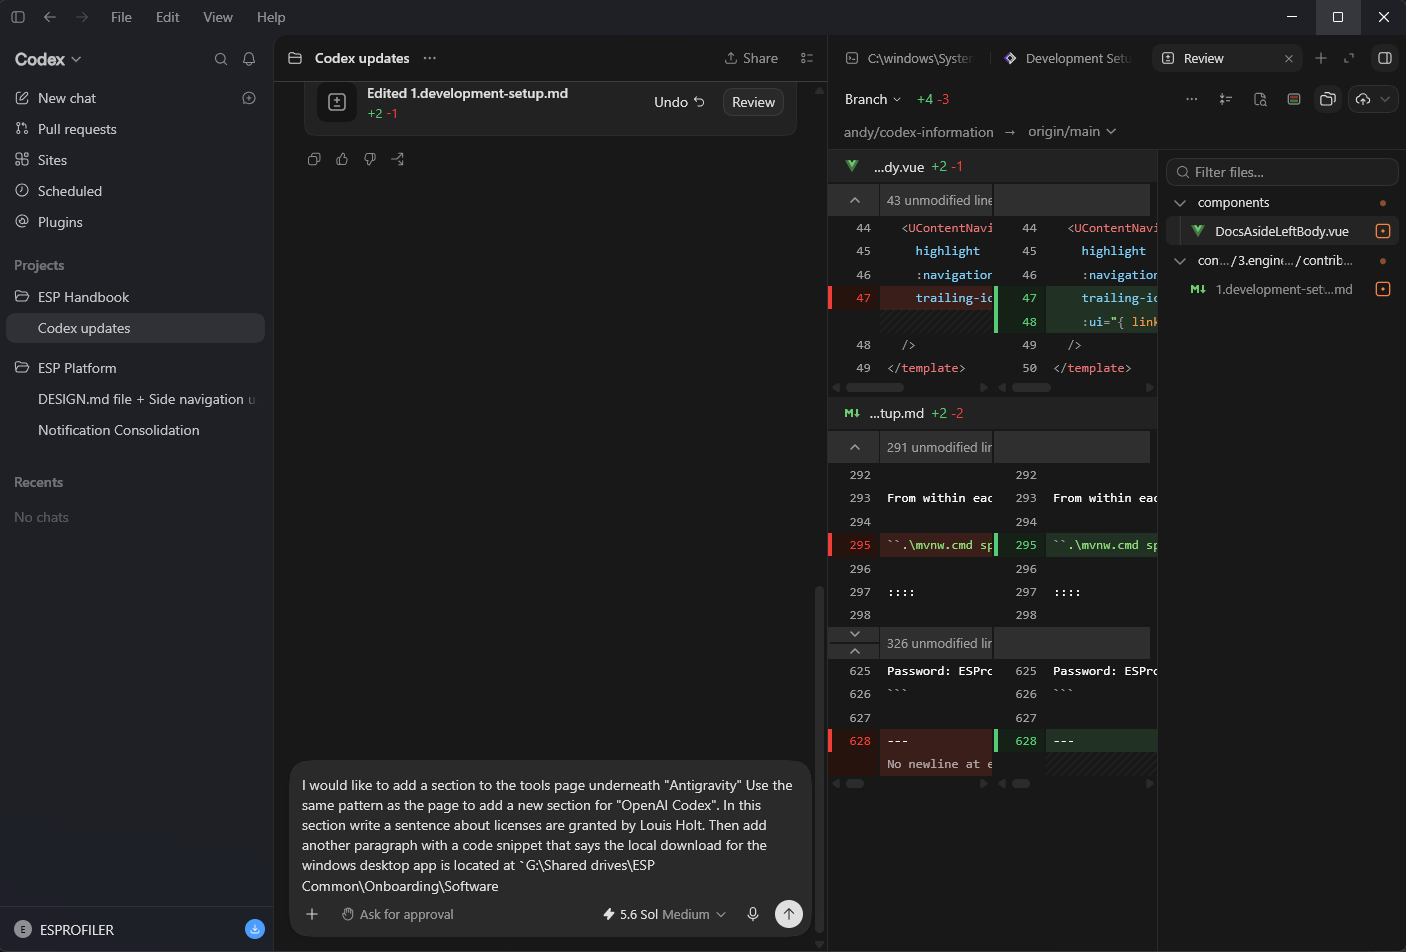This screenshot has height=952, width=1406.
Task: Open the push options dropdown arrow
Action: (1386, 99)
